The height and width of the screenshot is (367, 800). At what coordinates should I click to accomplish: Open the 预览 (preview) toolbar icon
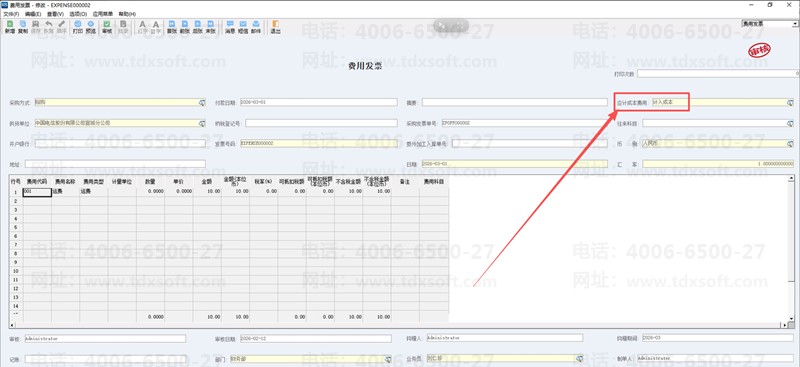tap(90, 27)
